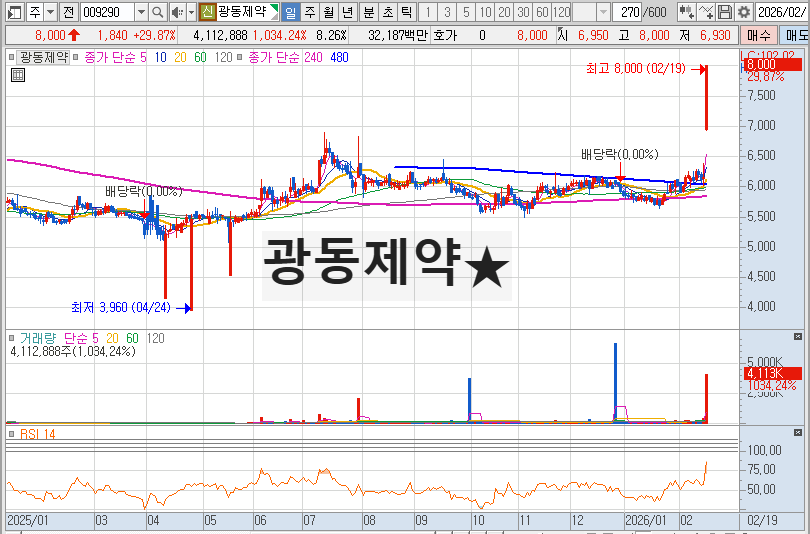Click the red 8,000 current price tag

coord(771,65)
